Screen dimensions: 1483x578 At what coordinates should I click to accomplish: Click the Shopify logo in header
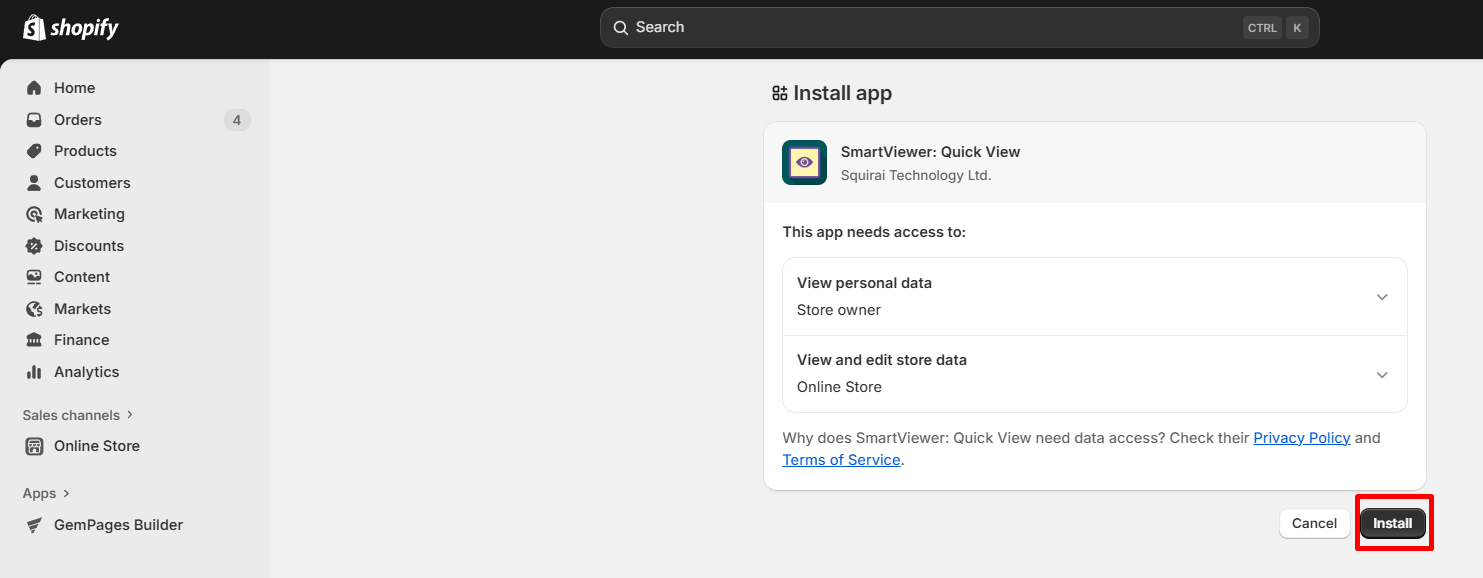click(70, 28)
